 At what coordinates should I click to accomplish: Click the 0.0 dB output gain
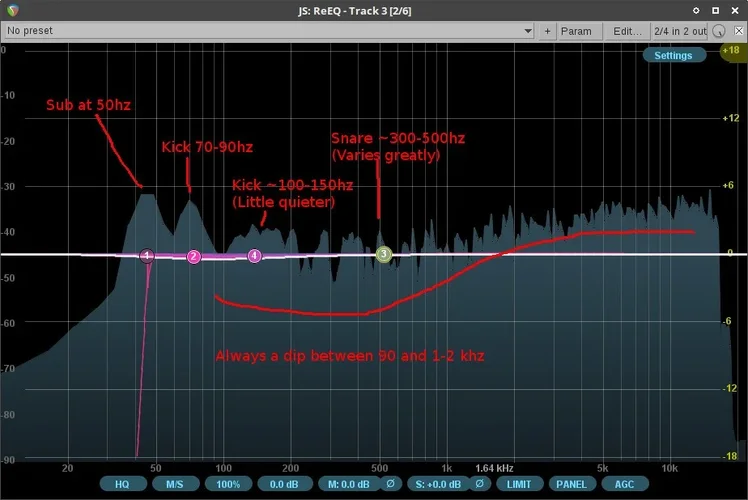284,484
